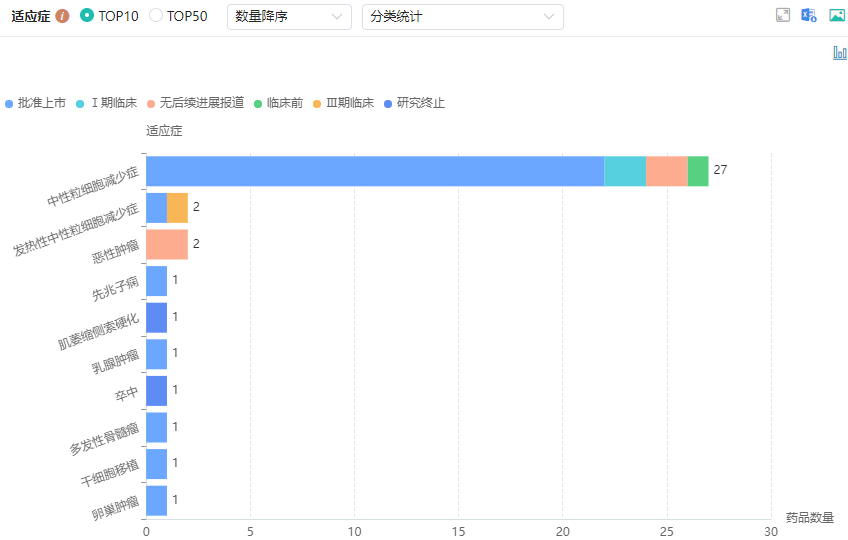
Task: Select the TOP10 radio button
Action: click(x=87, y=16)
